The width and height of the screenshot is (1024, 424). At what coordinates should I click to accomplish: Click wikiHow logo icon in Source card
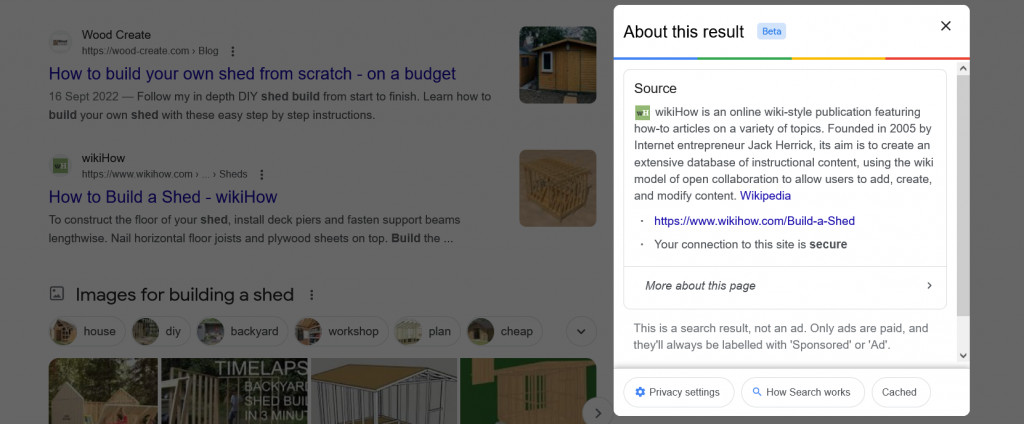pyautogui.click(x=642, y=112)
